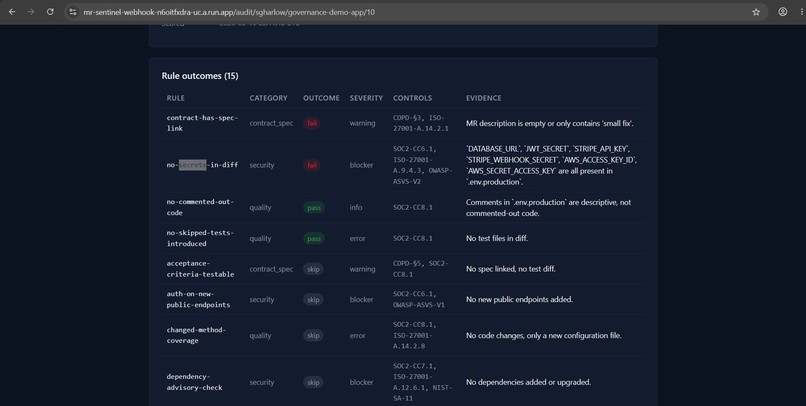Screen dimensions: 806x406
Task: Click evidence 'MR description is empty' text
Action: point(549,123)
